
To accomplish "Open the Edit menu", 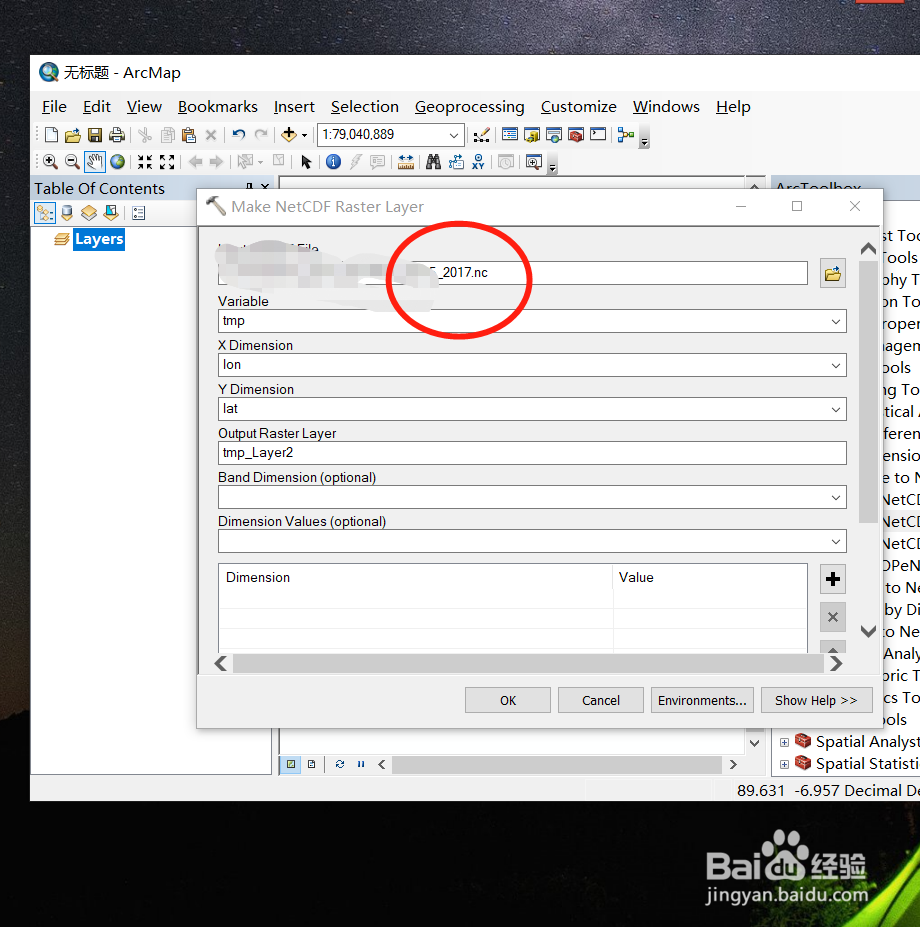I will point(97,107).
